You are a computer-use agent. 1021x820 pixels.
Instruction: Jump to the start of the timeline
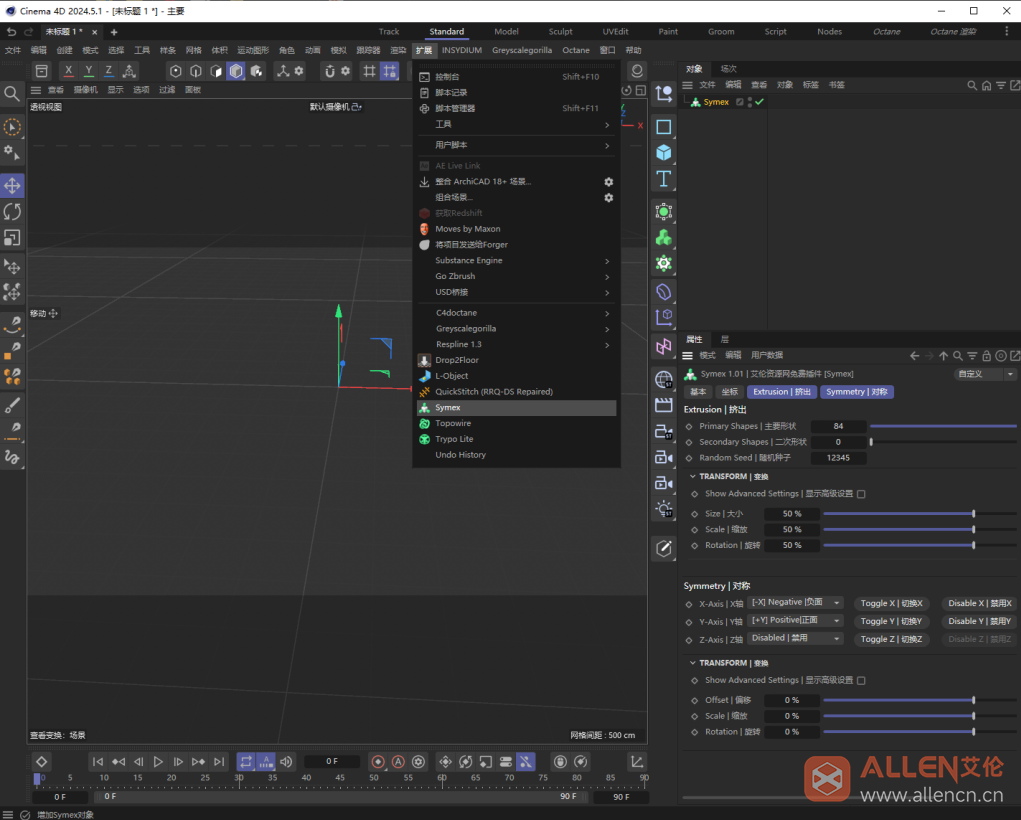(98, 761)
